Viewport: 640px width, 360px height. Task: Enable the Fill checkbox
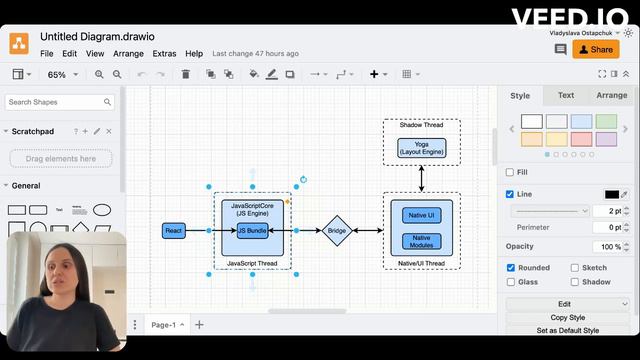click(510, 172)
